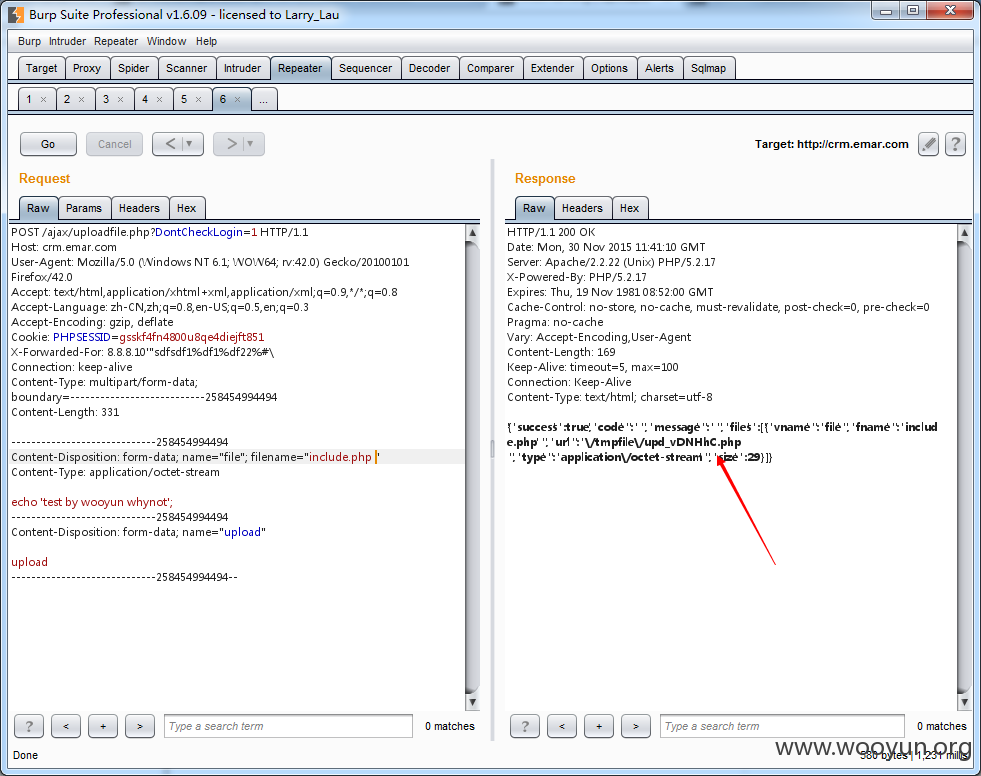Open the request search help button
981x776 pixels.
pos(29,726)
